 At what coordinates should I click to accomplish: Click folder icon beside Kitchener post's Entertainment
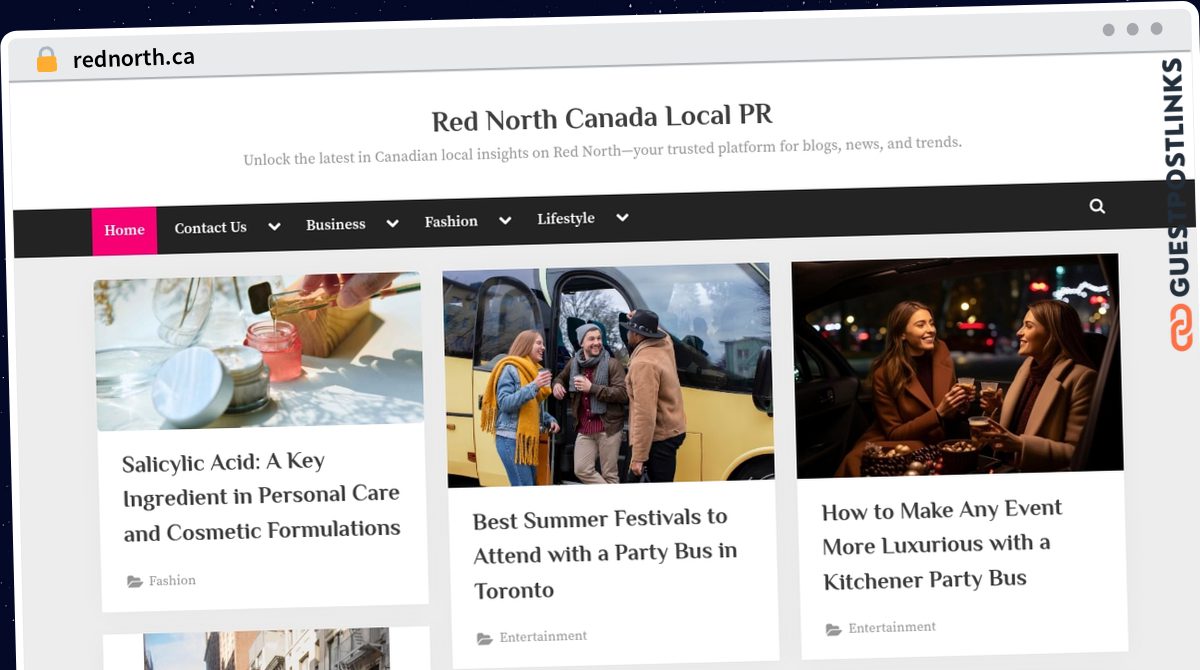pos(833,629)
